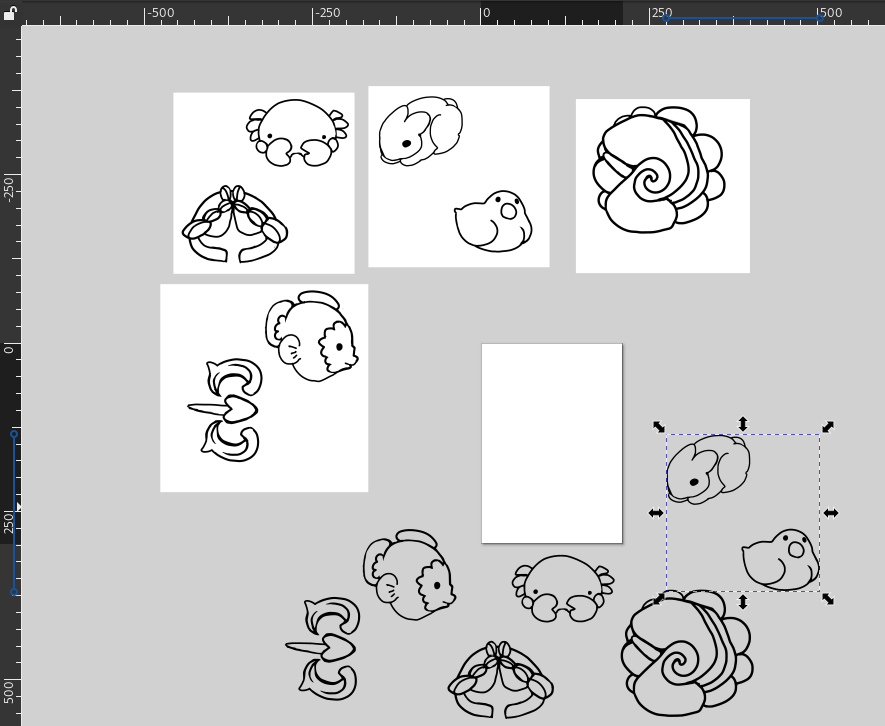Click the left-middle horizontal scale handle
The width and height of the screenshot is (885, 726).
click(656, 513)
